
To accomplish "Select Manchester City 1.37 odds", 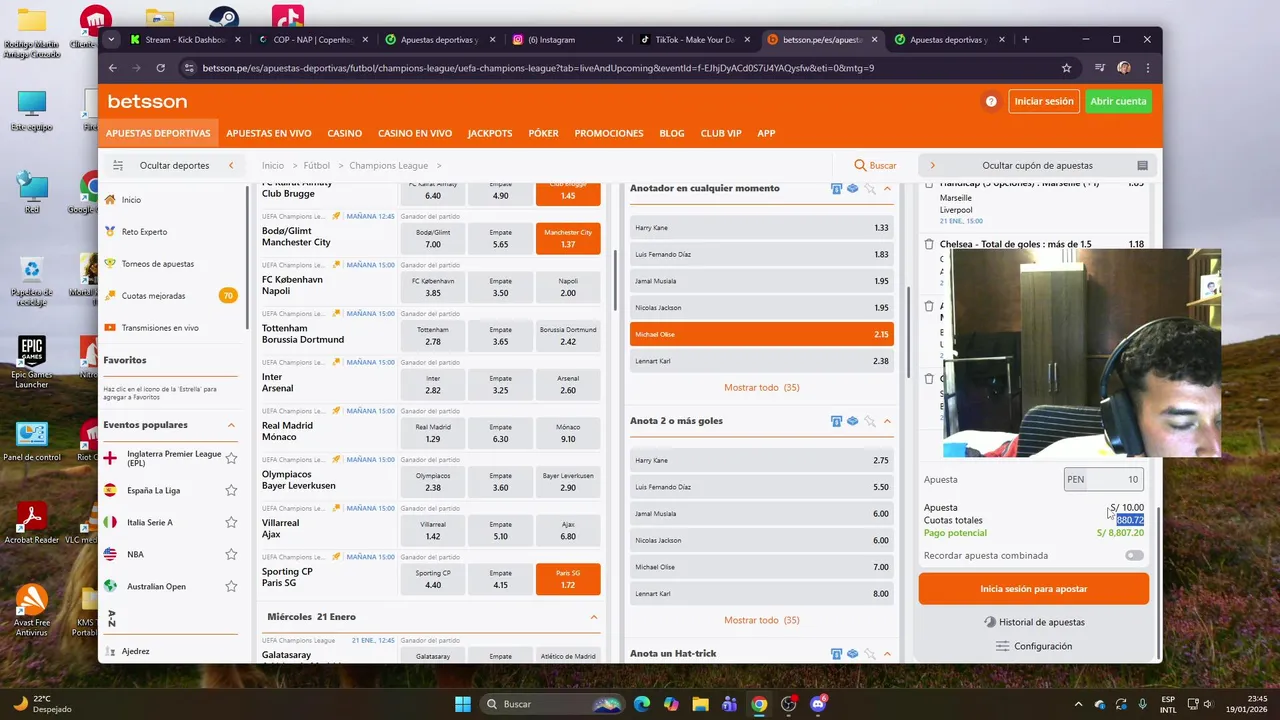I will [568, 238].
